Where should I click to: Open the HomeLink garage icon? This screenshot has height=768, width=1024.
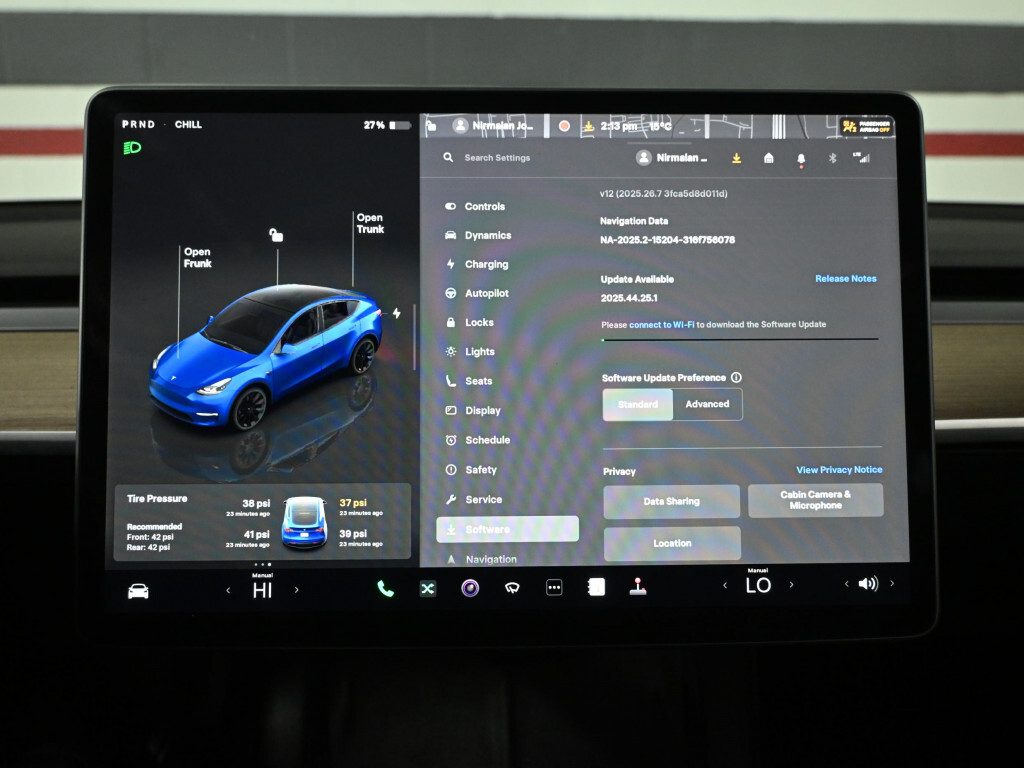point(768,158)
